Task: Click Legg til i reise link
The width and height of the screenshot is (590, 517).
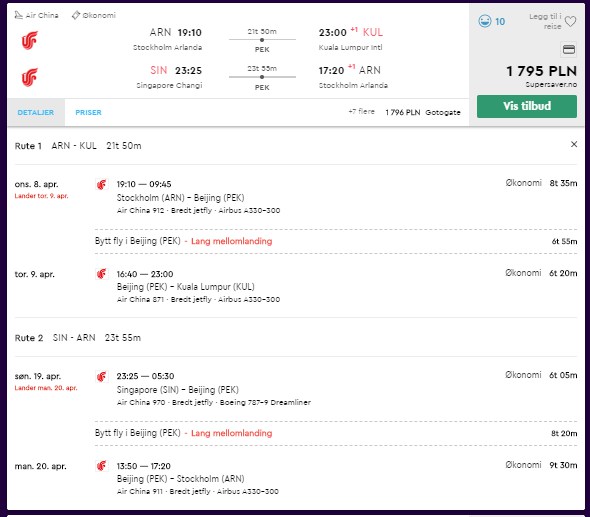Action: [x=545, y=21]
